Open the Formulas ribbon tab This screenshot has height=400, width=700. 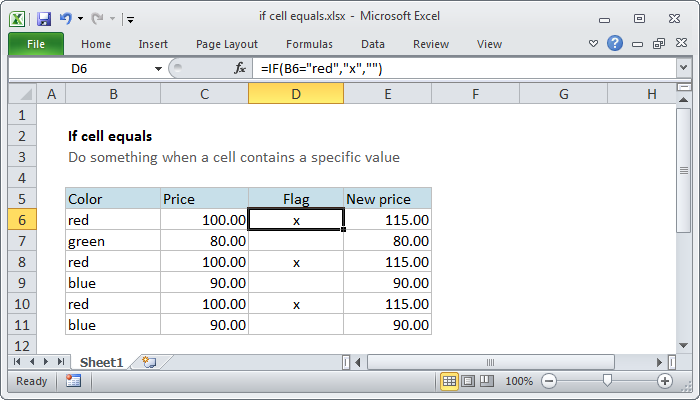309,44
